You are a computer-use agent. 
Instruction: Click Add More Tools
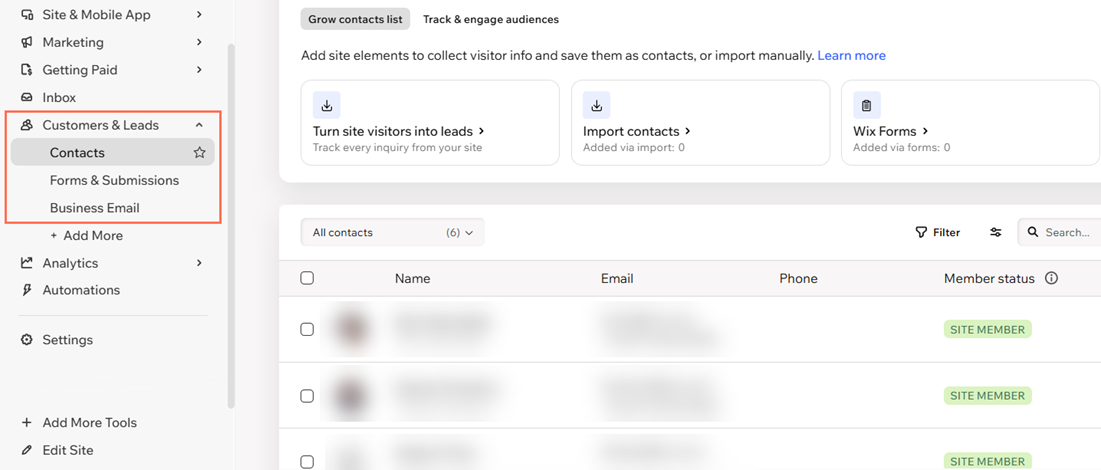(90, 423)
